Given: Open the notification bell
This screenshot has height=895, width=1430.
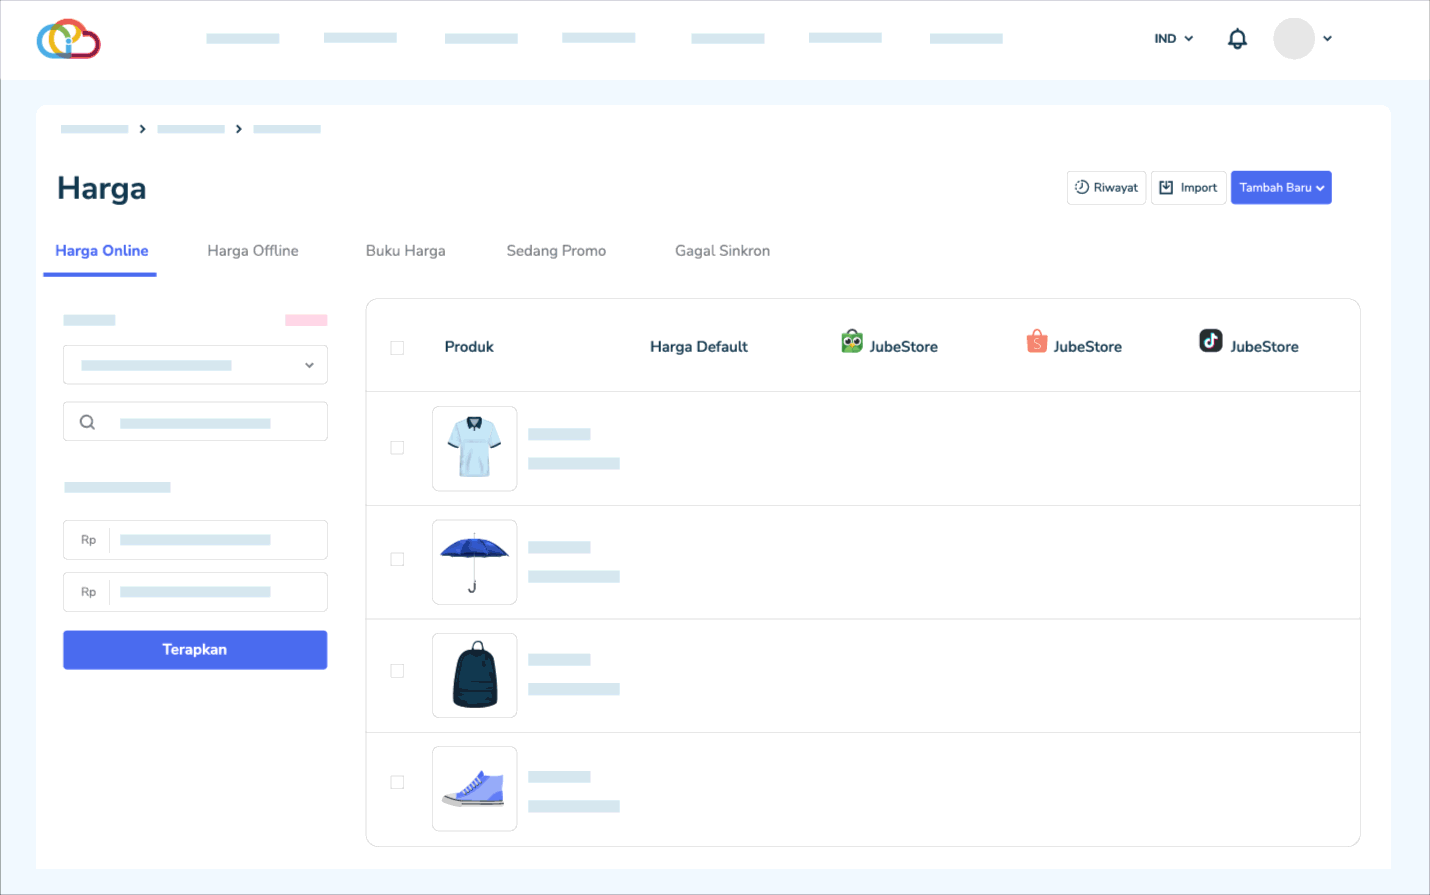Looking at the screenshot, I should coord(1237,39).
